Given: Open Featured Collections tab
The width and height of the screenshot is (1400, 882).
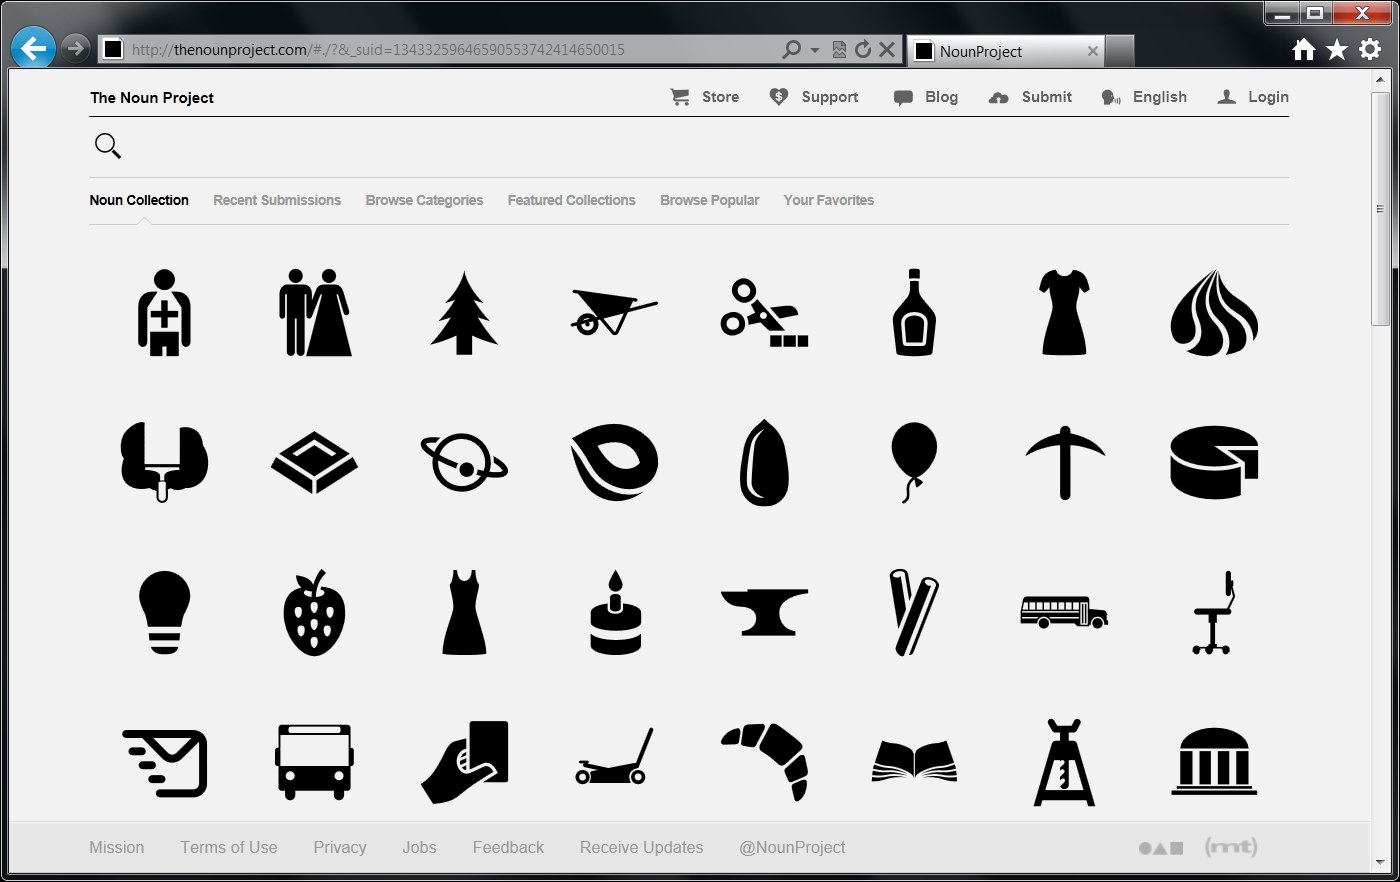Looking at the screenshot, I should click(571, 200).
